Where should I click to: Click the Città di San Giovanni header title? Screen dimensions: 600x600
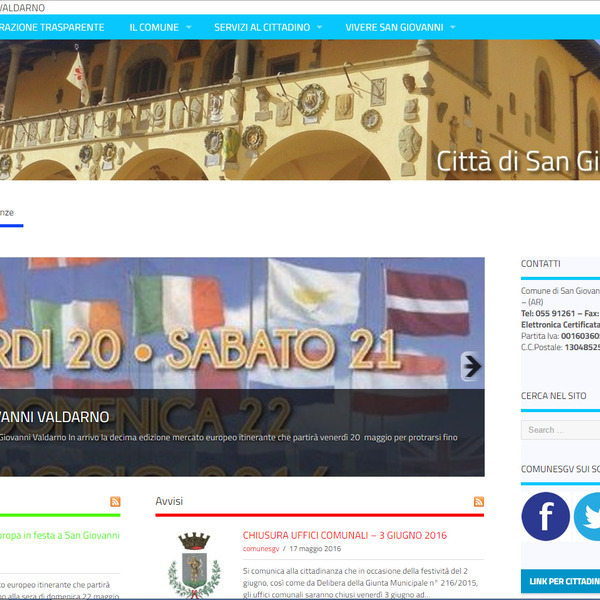(x=518, y=161)
